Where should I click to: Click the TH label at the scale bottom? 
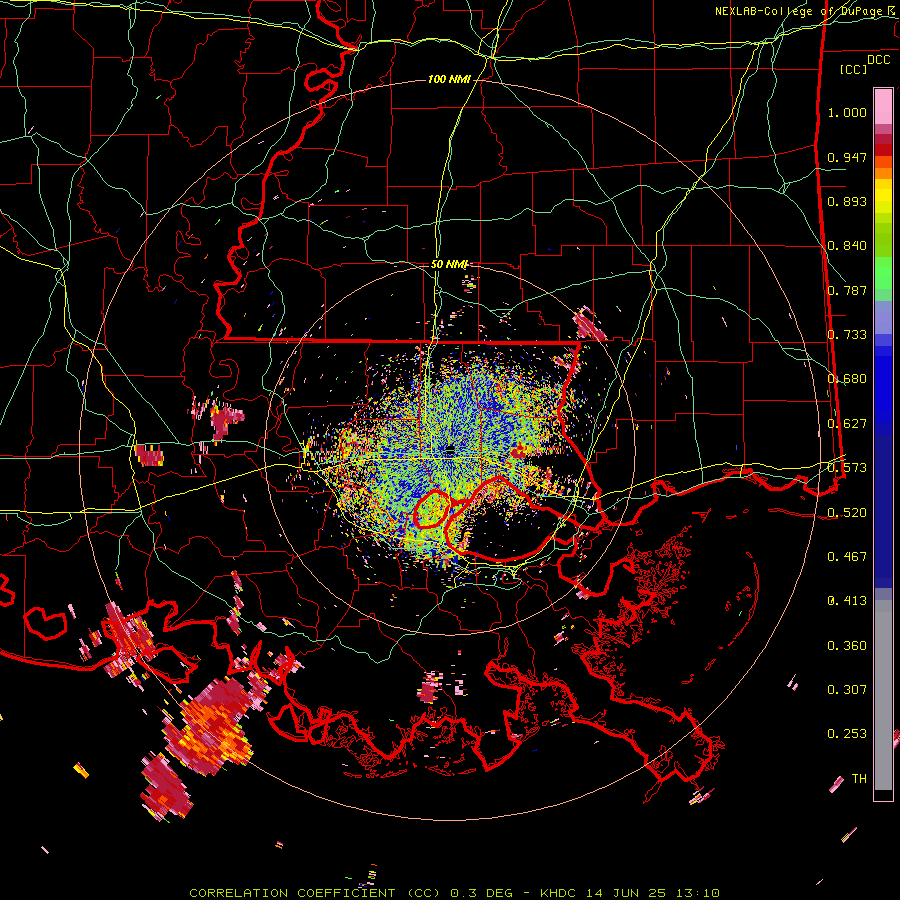[x=859, y=778]
